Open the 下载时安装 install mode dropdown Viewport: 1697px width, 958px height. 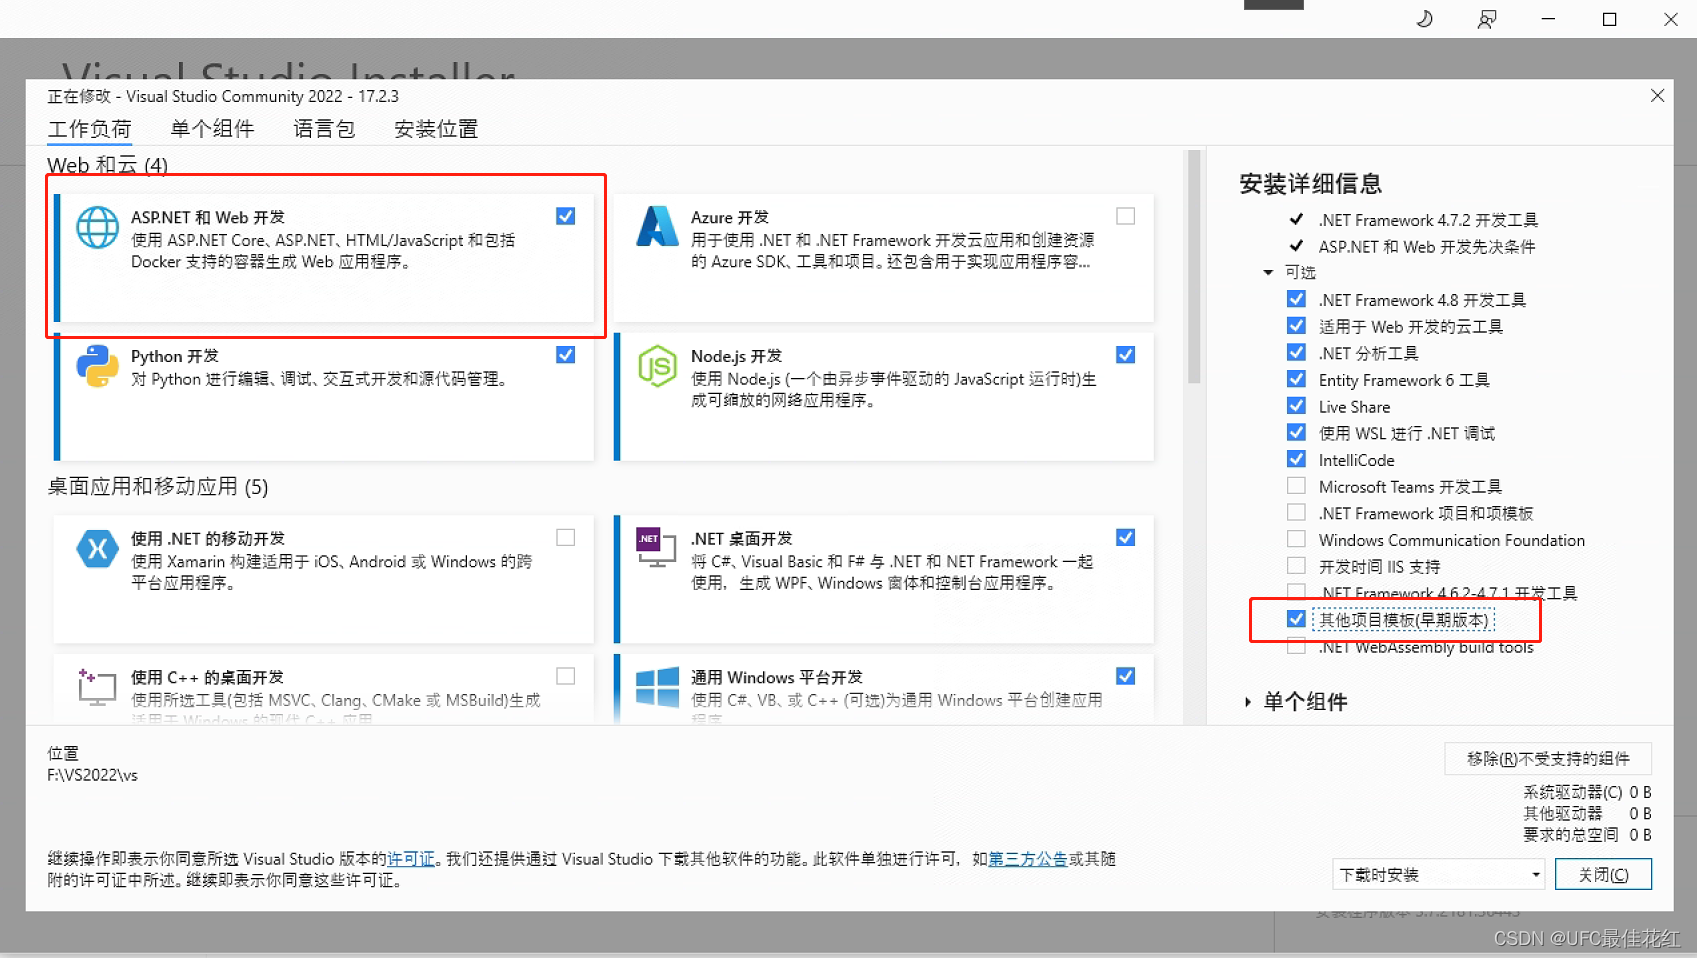tap(1439, 875)
